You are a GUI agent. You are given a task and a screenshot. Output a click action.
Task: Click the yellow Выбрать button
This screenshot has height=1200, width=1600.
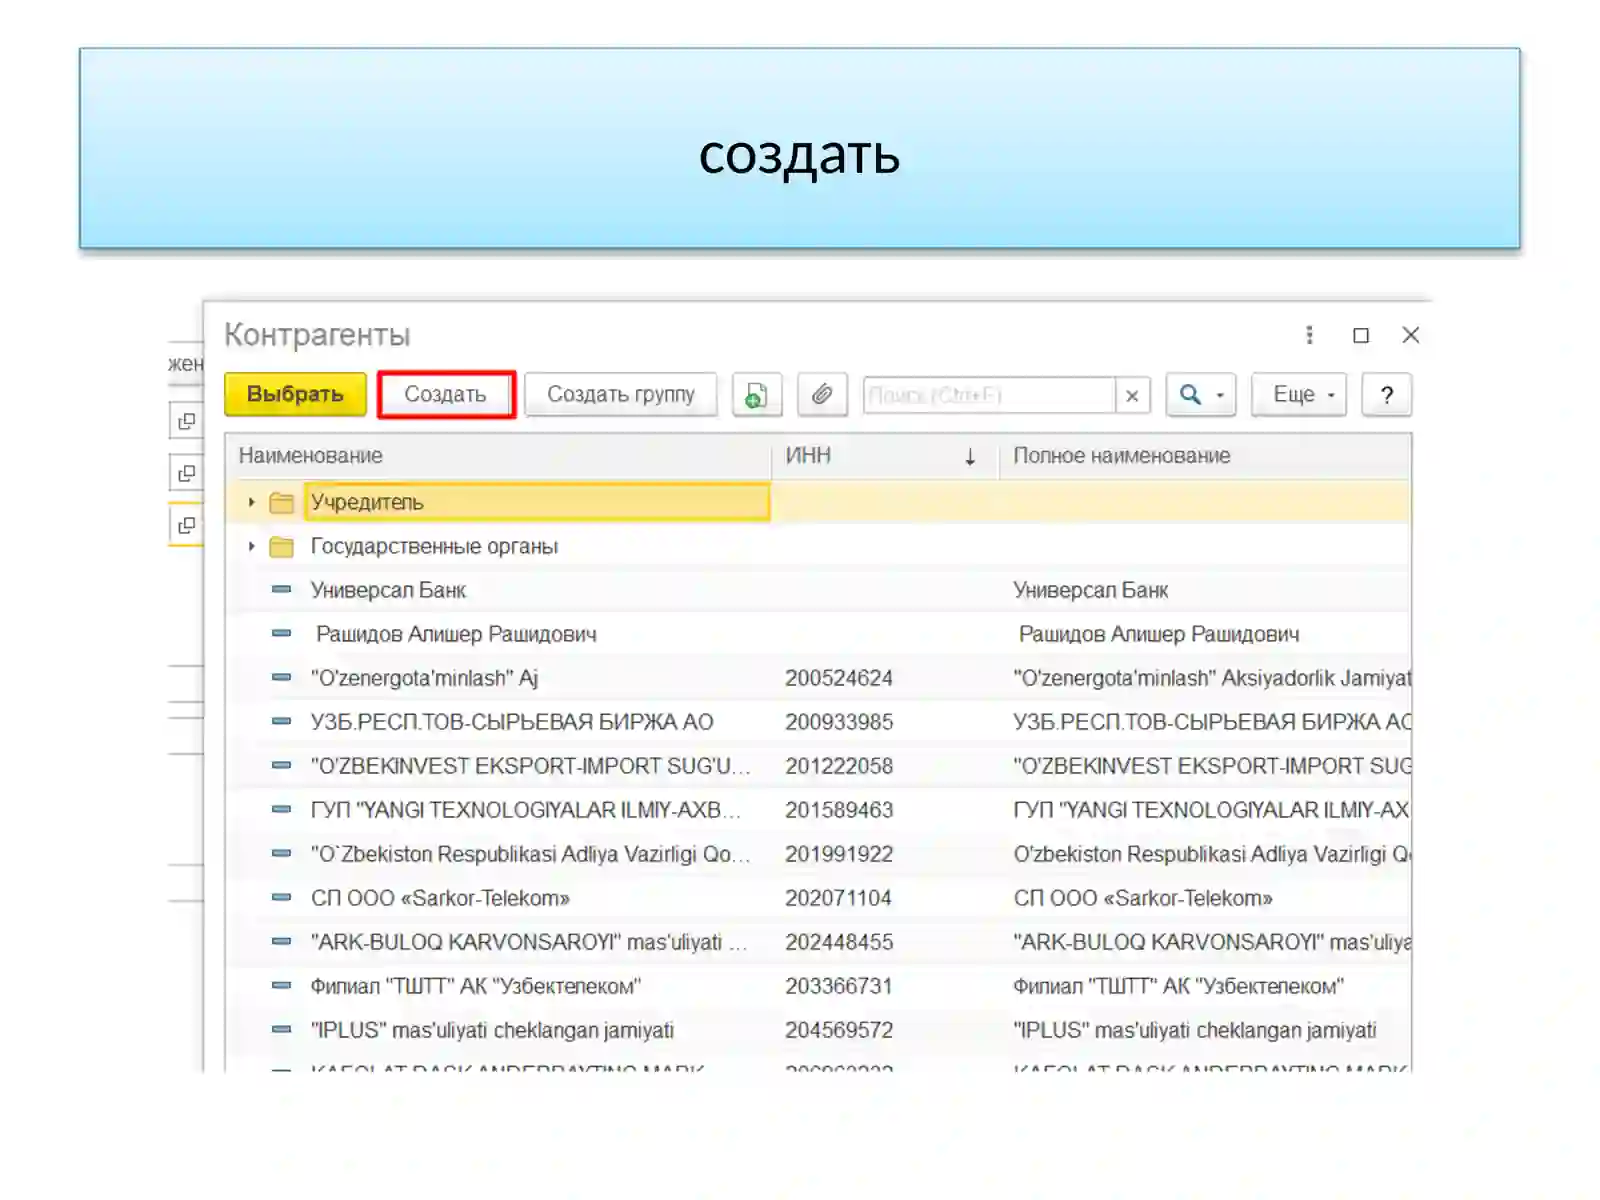pos(295,395)
